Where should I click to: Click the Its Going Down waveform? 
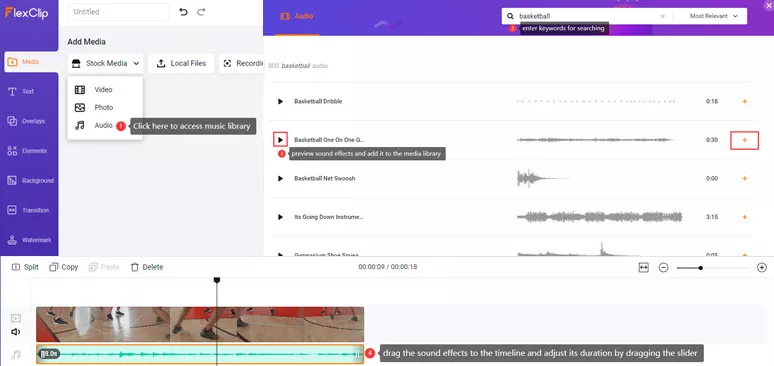599,217
